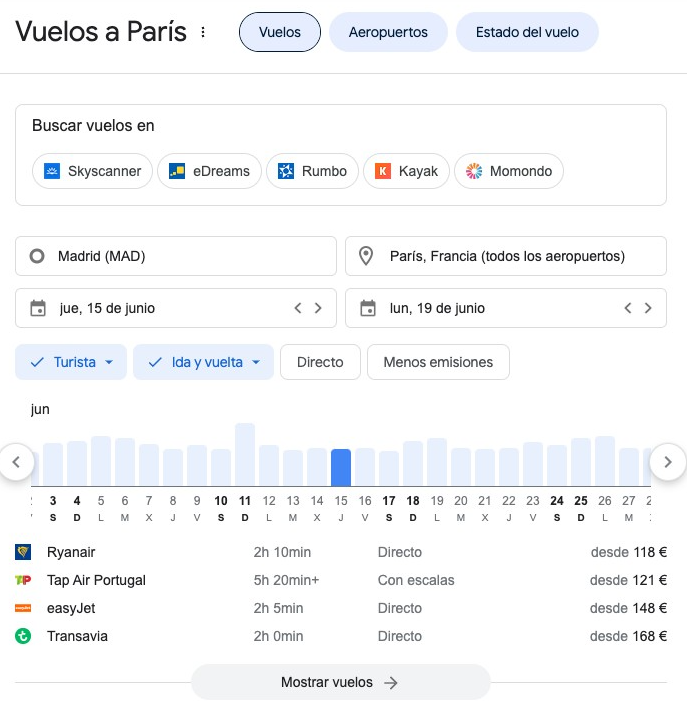Open the three-dot options menu beside Vuelos a París

click(203, 32)
